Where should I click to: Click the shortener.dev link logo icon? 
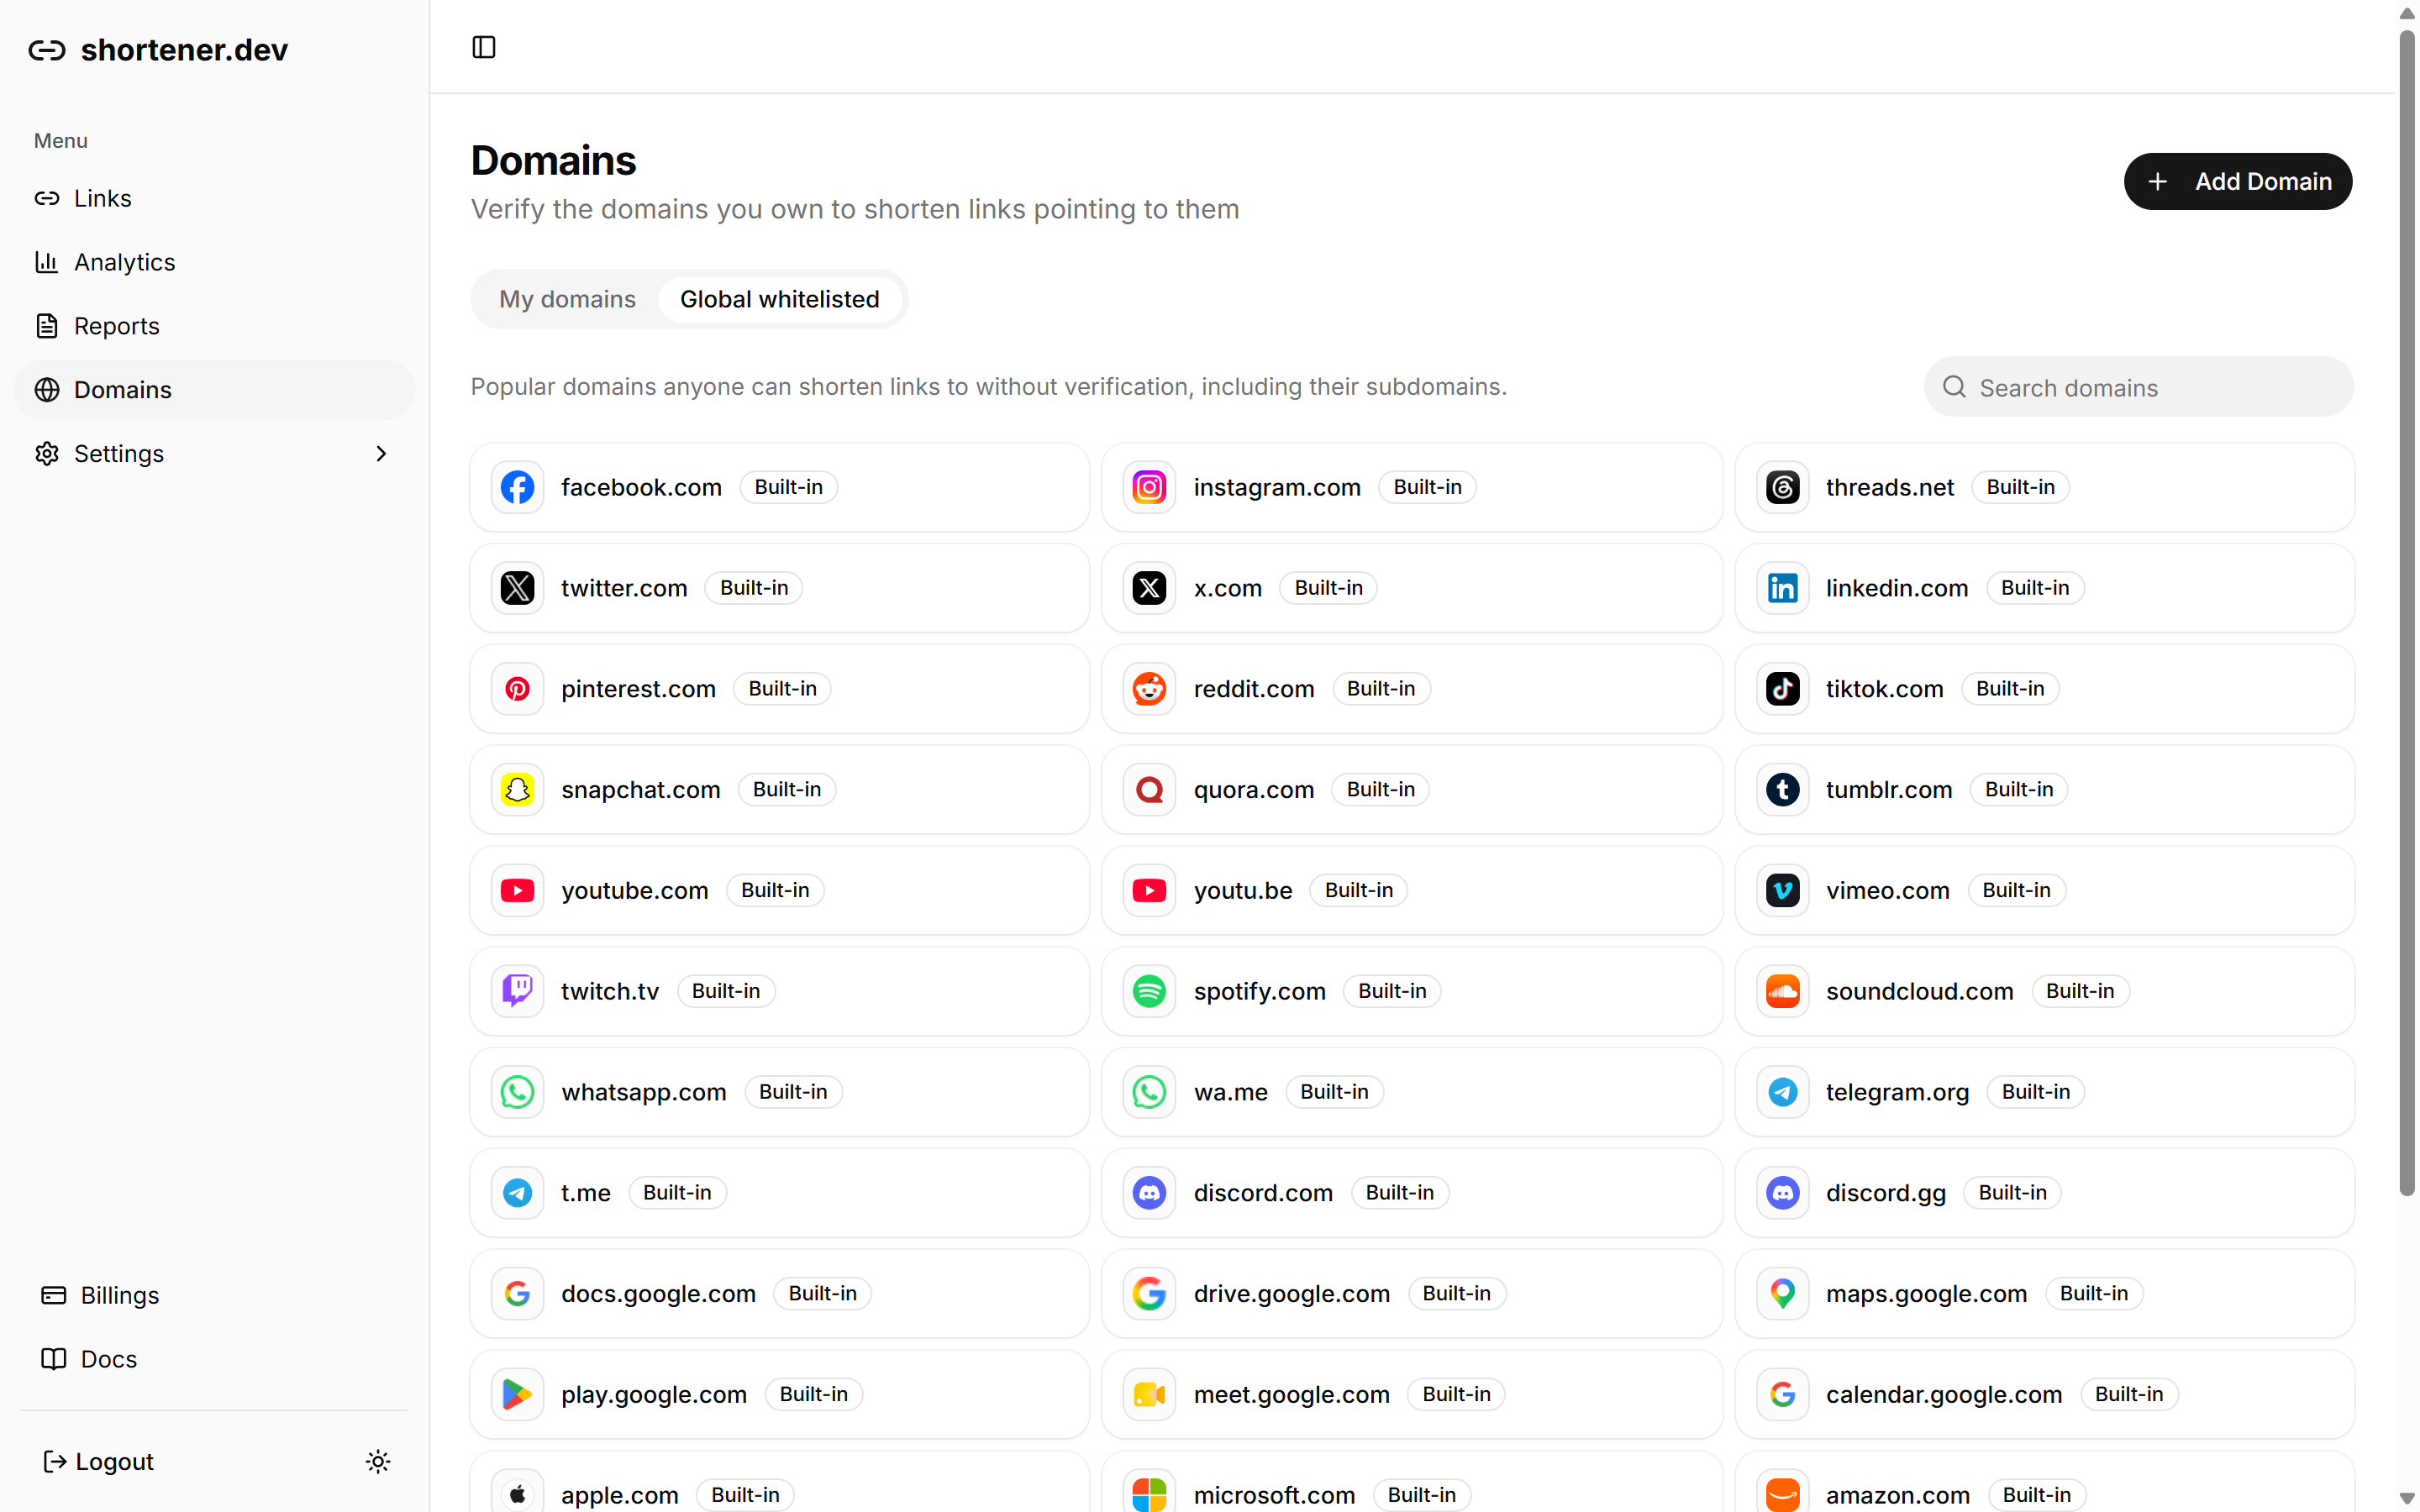[47, 50]
